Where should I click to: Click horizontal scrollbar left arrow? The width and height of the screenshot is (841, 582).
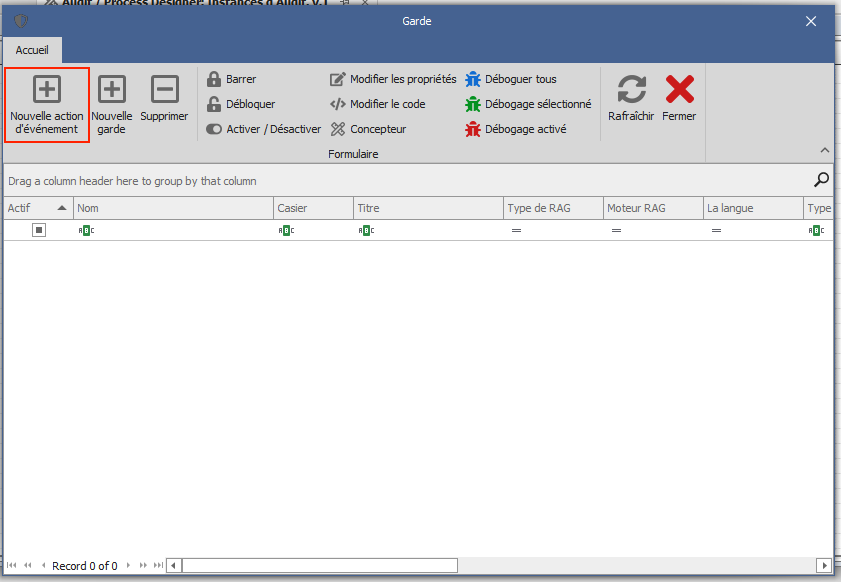coord(173,565)
